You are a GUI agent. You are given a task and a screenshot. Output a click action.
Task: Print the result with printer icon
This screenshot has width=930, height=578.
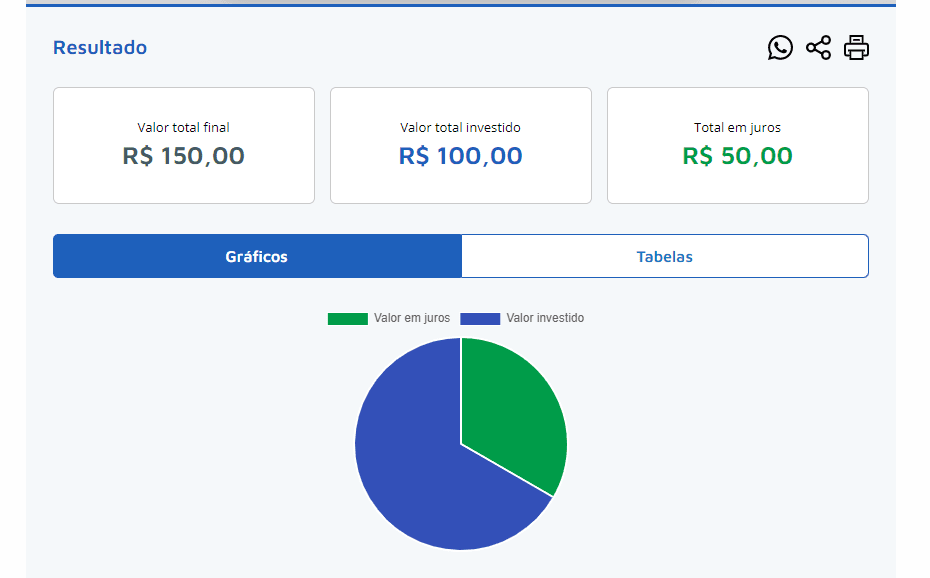tap(856, 48)
